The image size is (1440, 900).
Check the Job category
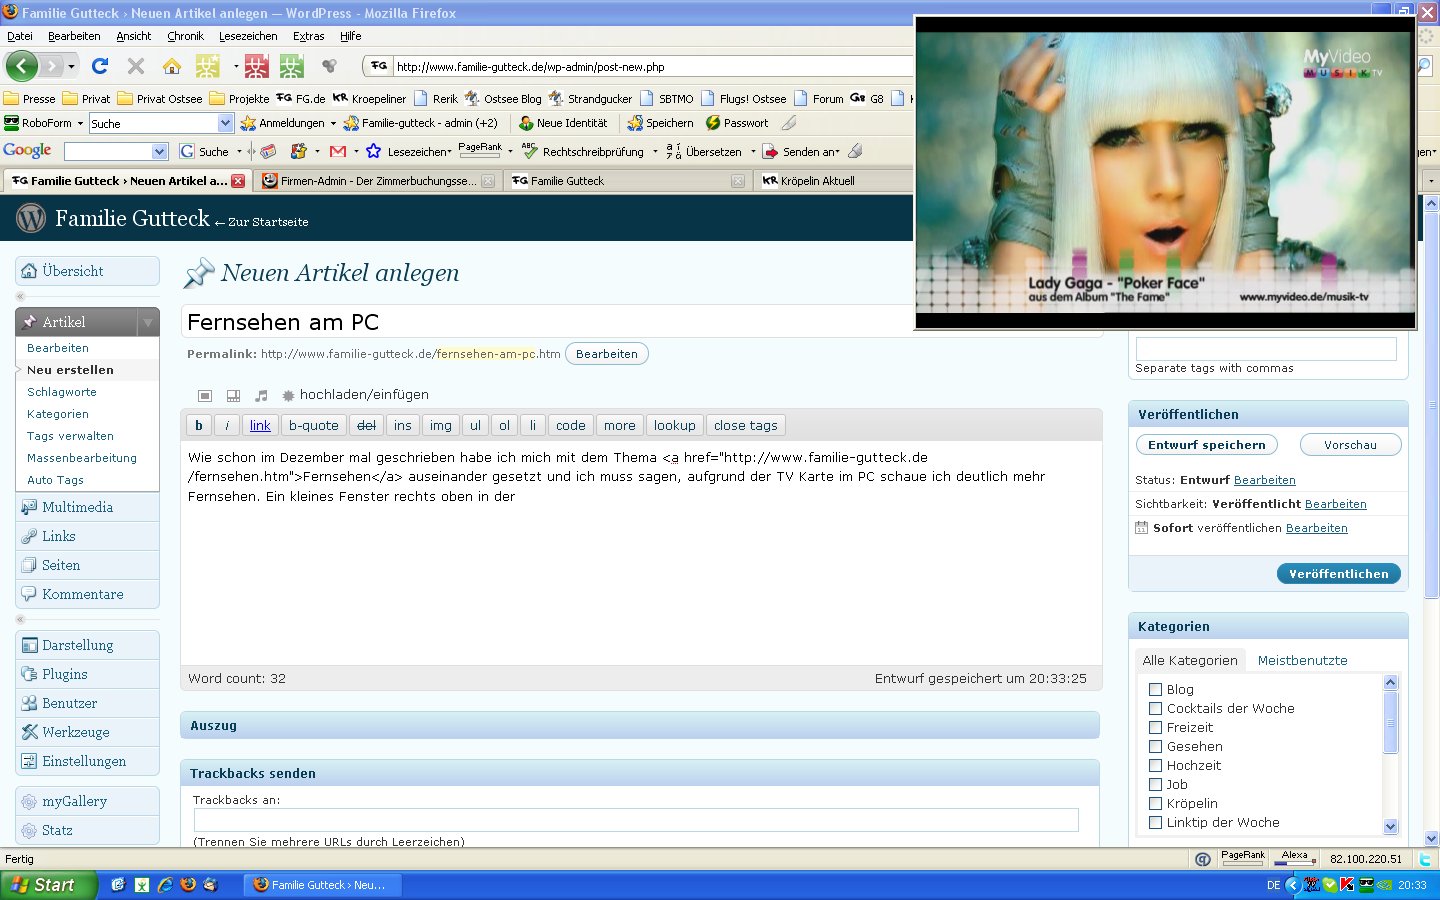click(x=1155, y=784)
